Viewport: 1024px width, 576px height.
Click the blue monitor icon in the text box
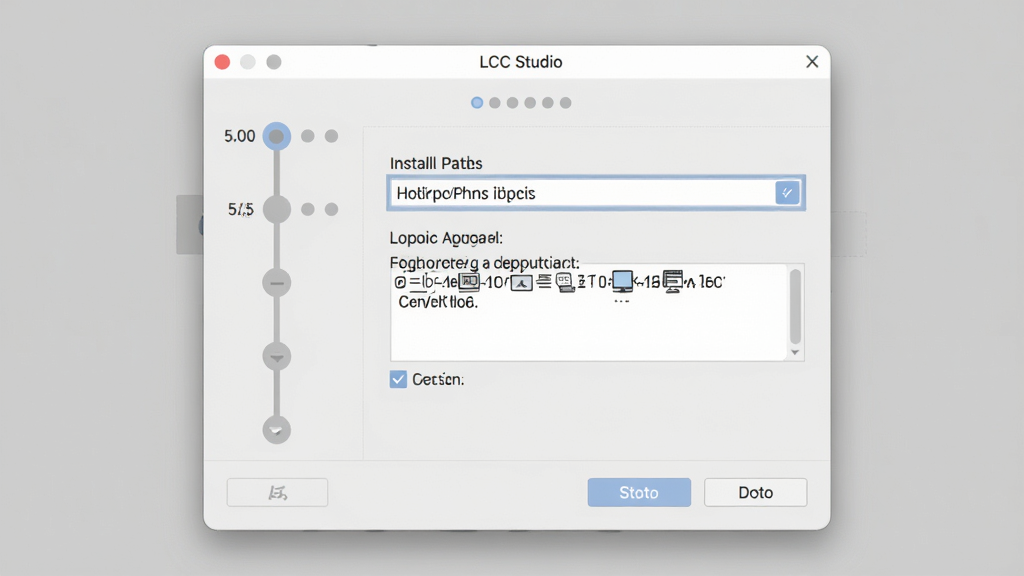pos(622,281)
